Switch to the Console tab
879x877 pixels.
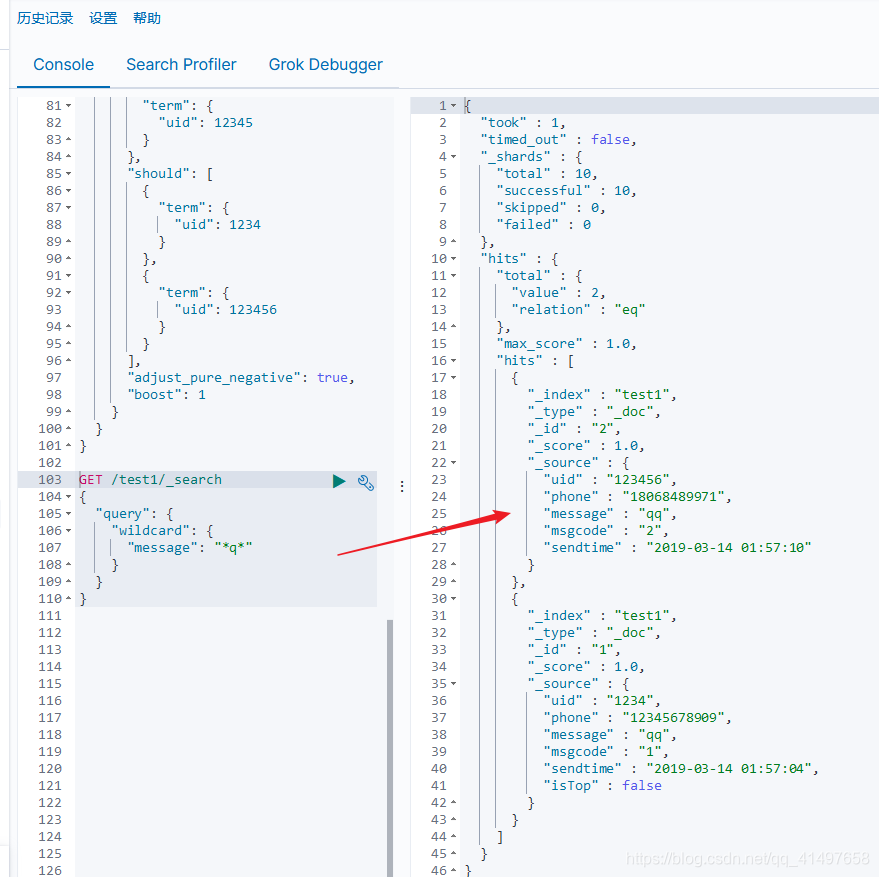(x=63, y=64)
